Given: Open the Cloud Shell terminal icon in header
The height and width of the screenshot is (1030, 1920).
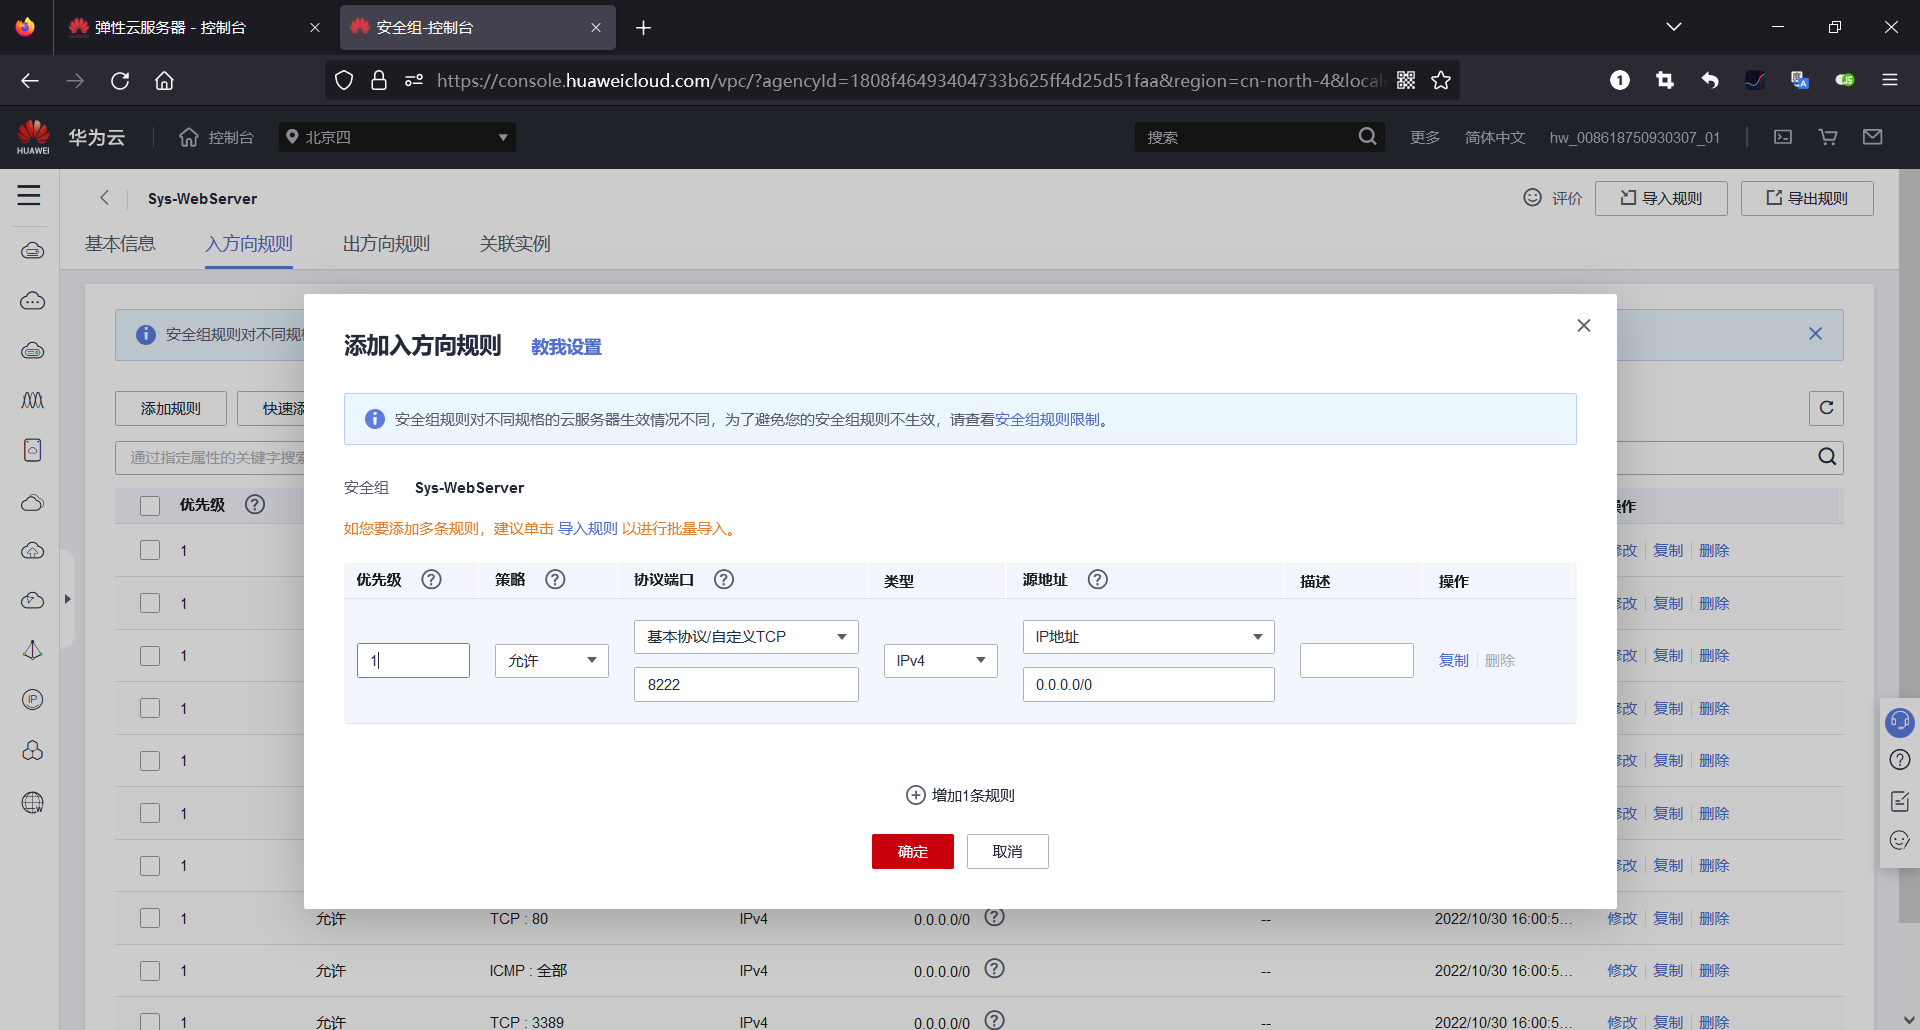Looking at the screenshot, I should point(1782,137).
